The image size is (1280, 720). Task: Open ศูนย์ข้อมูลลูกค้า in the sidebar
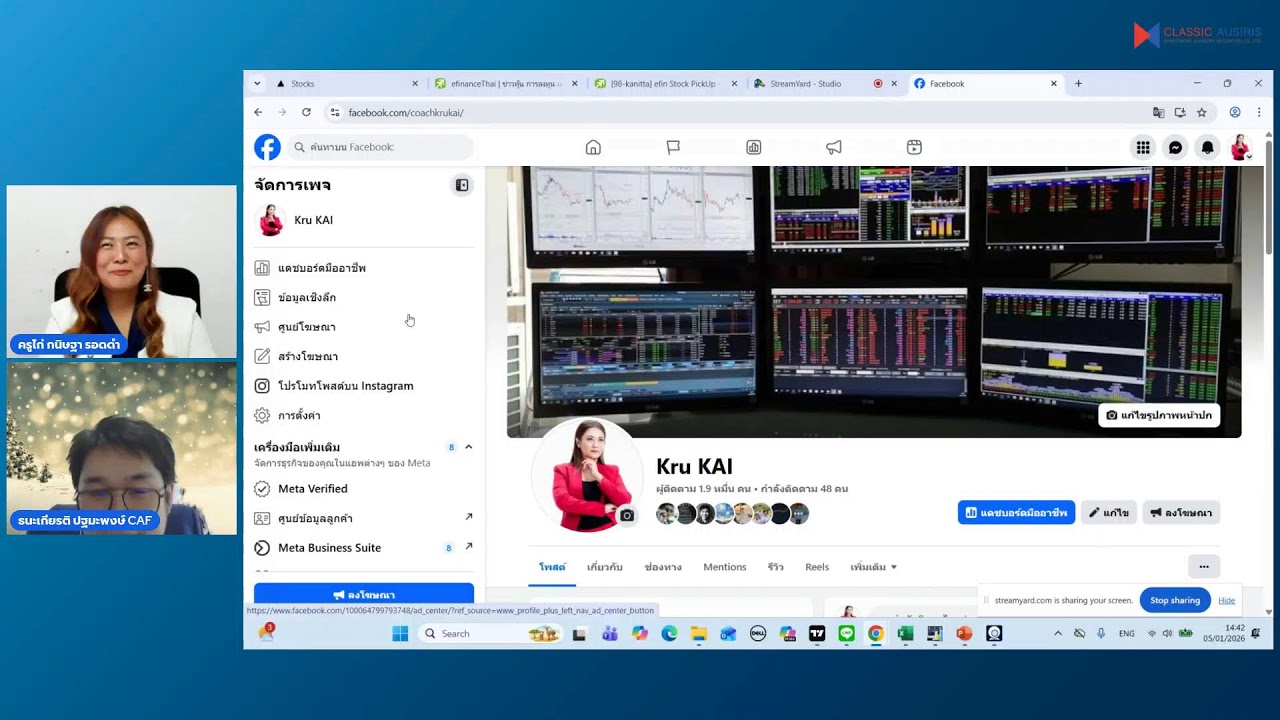click(x=364, y=518)
